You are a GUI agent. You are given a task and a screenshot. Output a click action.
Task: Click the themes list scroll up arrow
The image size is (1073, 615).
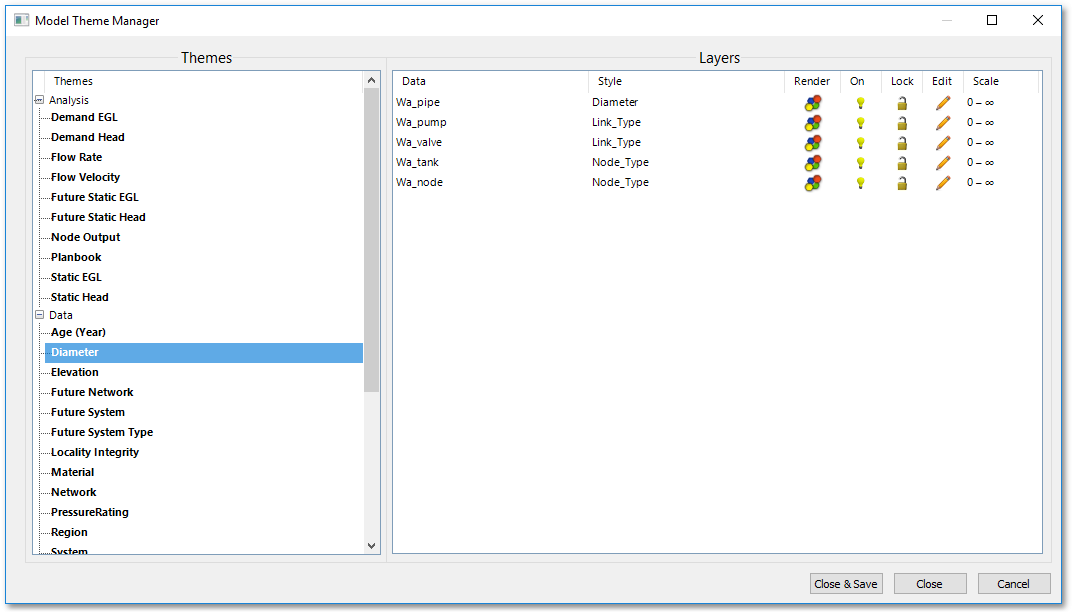click(372, 80)
